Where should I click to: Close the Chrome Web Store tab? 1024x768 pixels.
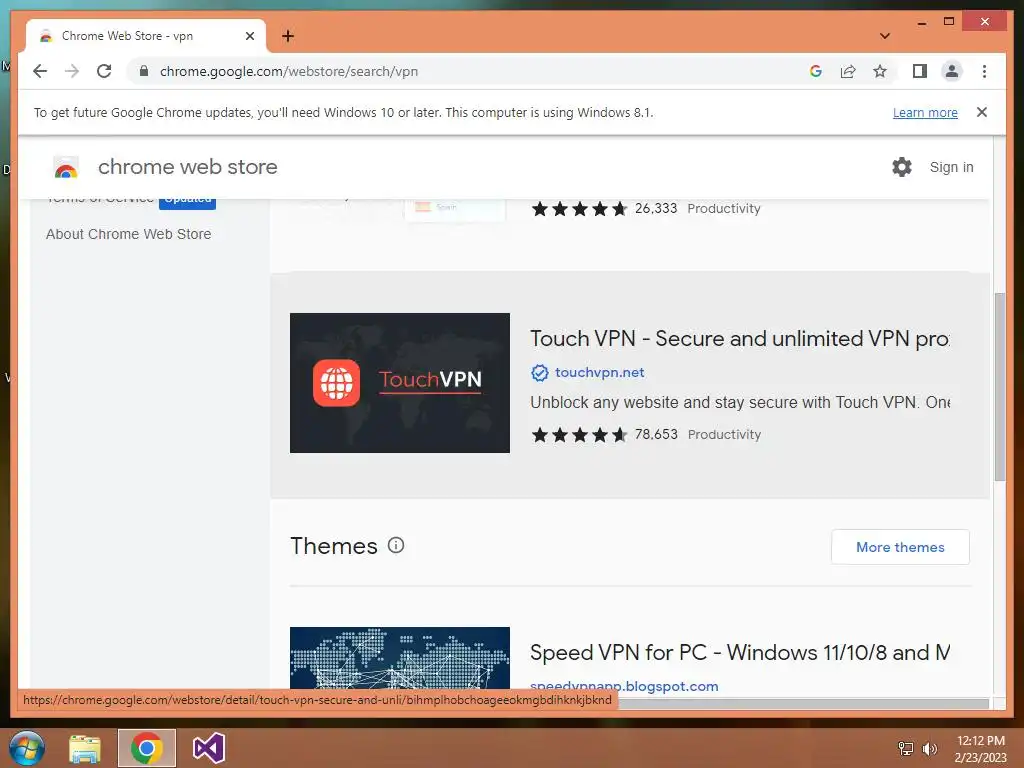pos(249,36)
